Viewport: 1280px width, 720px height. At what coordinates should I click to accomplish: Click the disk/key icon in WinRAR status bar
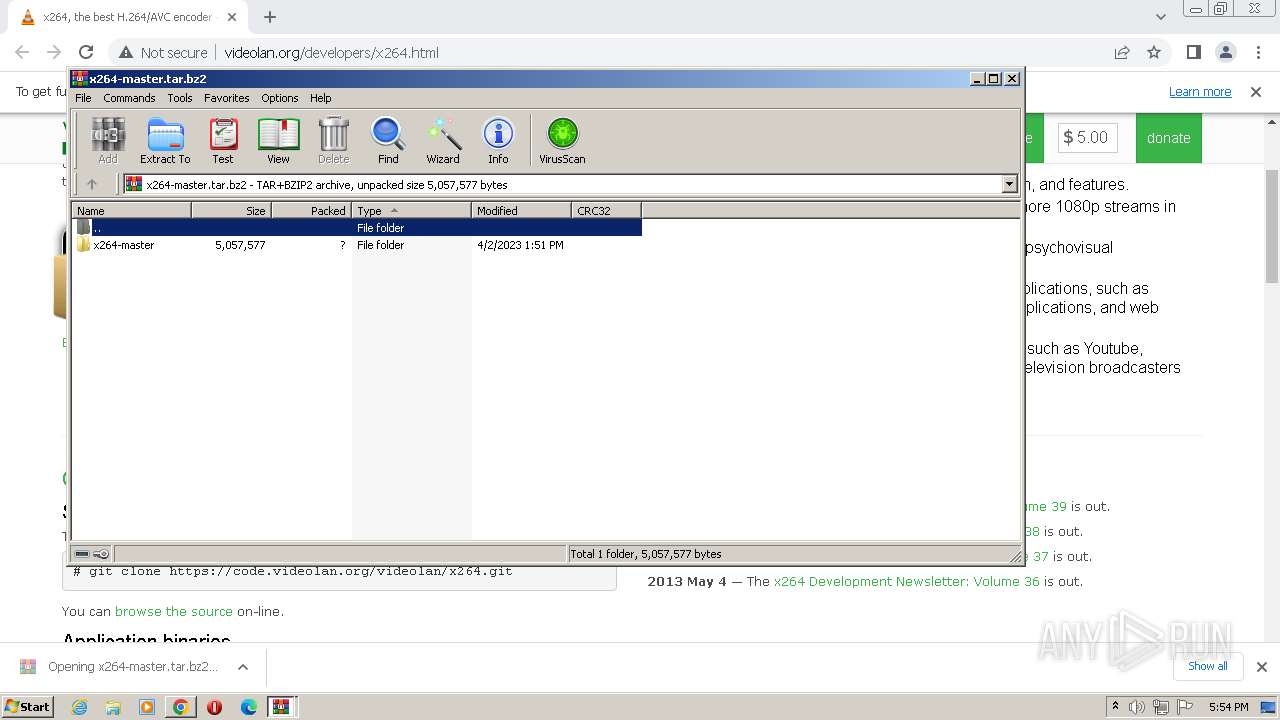pyautogui.click(x=92, y=554)
